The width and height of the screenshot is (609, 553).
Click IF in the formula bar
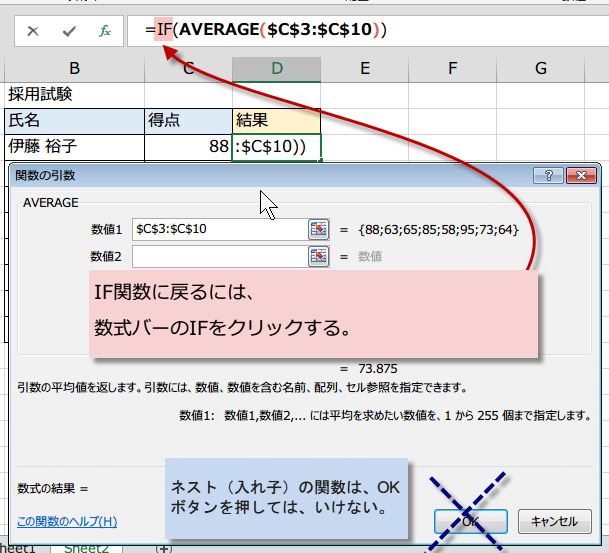tap(165, 31)
